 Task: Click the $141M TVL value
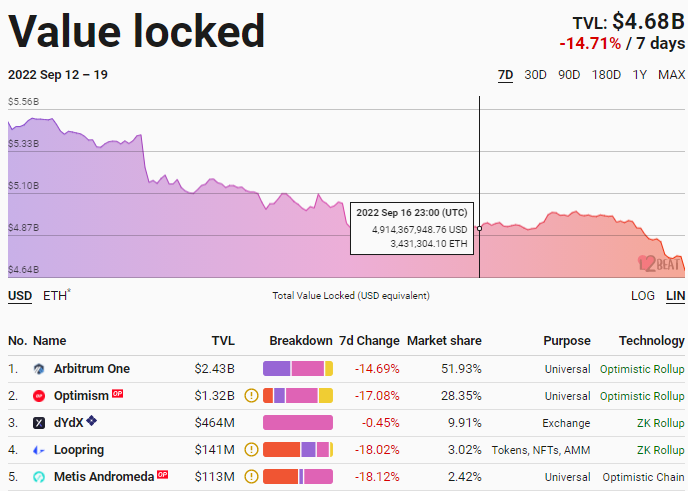215,450
